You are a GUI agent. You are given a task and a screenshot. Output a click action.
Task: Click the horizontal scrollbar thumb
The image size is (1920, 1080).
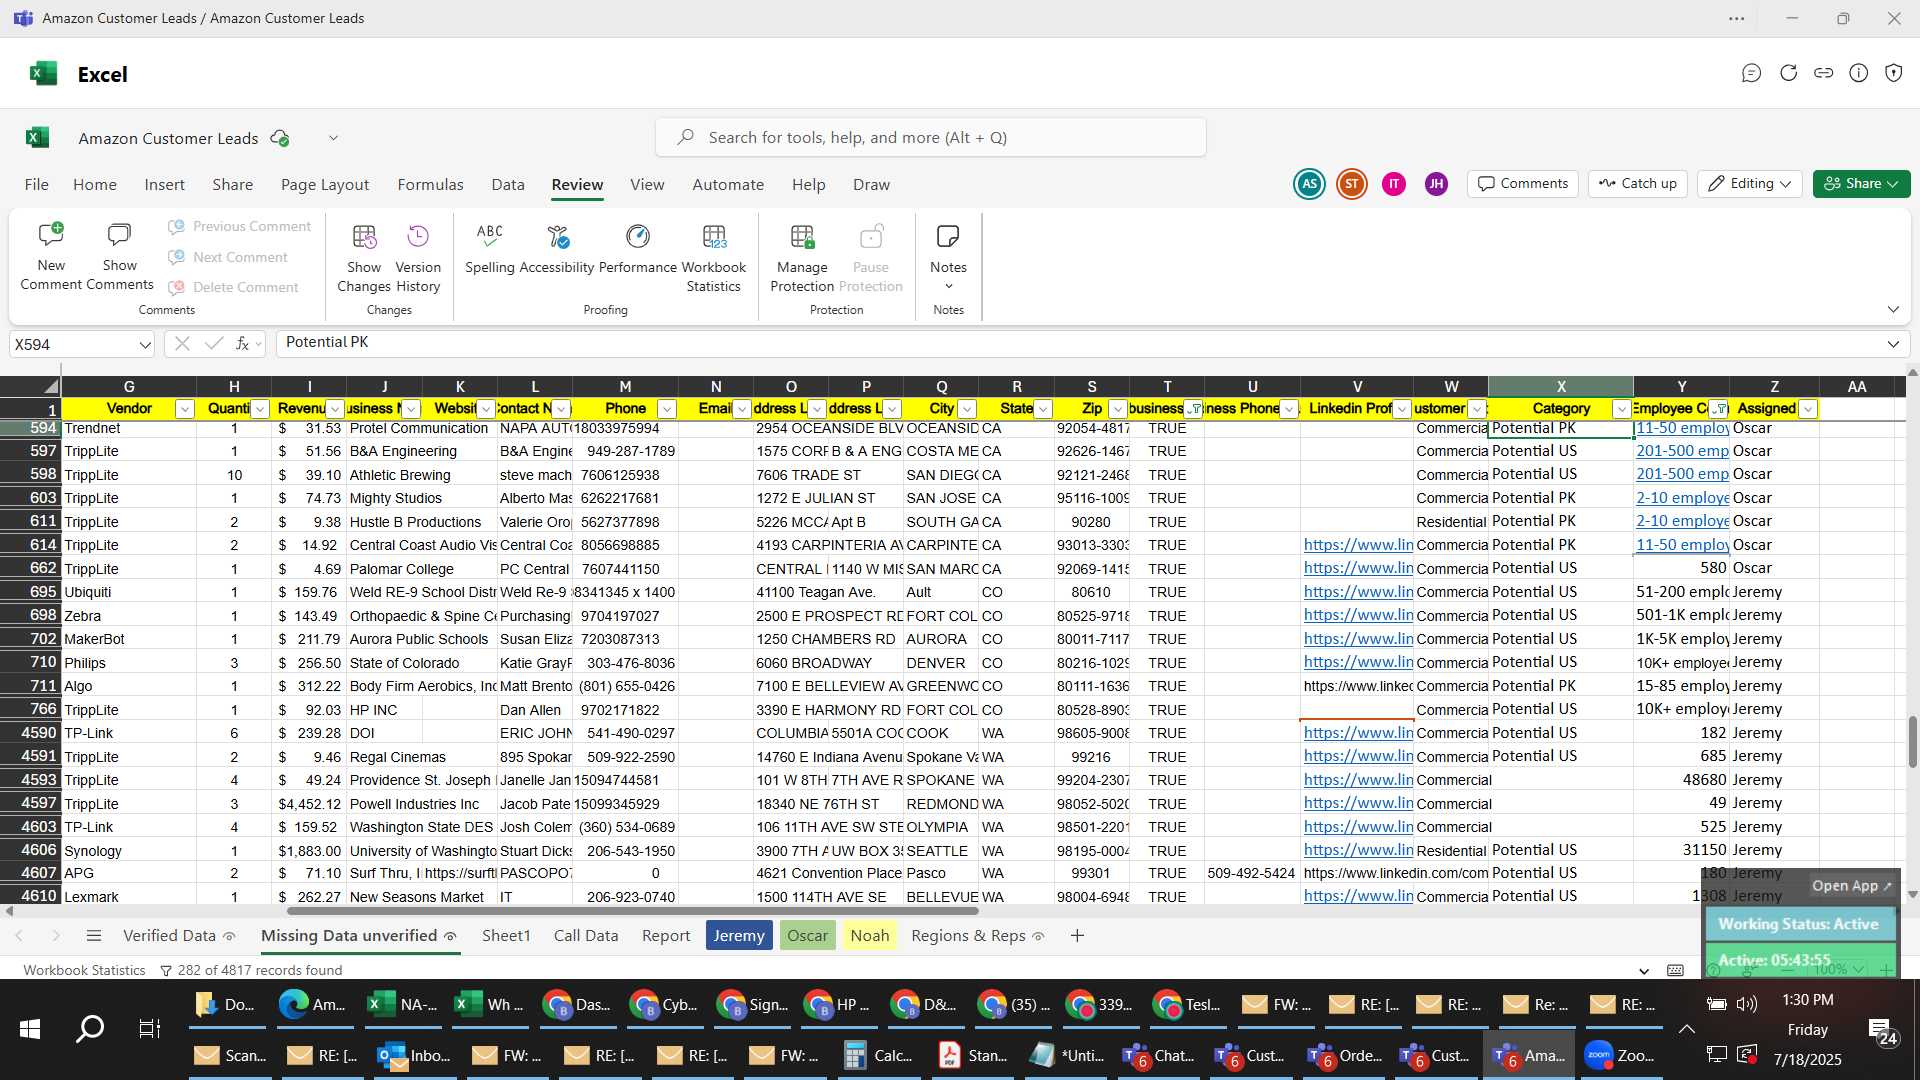pyautogui.click(x=632, y=911)
